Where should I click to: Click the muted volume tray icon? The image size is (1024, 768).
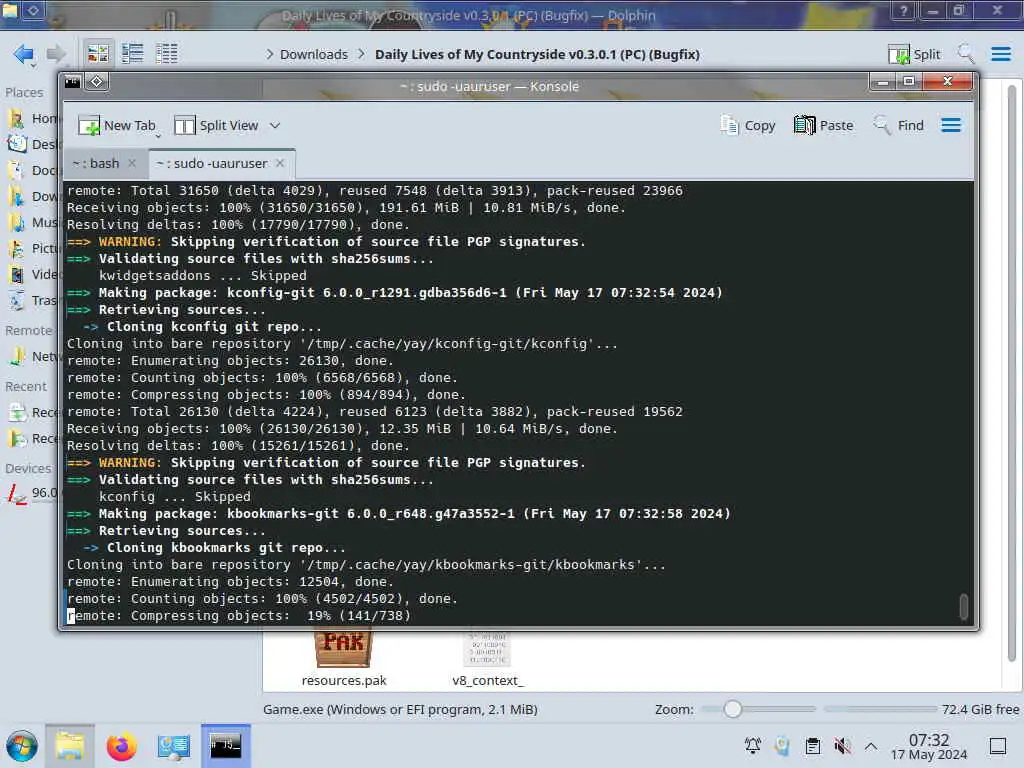842,746
